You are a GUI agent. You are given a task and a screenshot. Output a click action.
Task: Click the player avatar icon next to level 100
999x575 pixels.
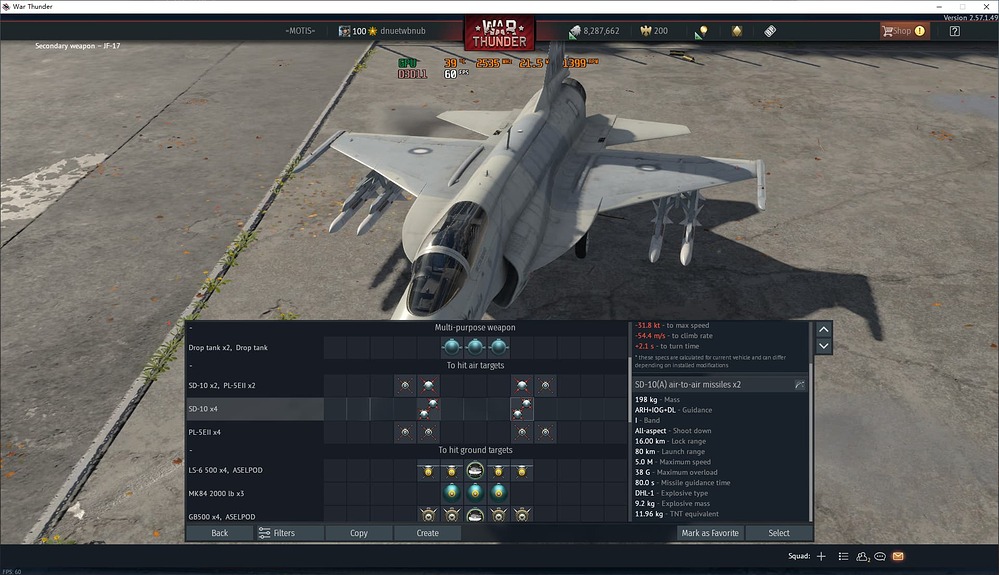point(344,31)
